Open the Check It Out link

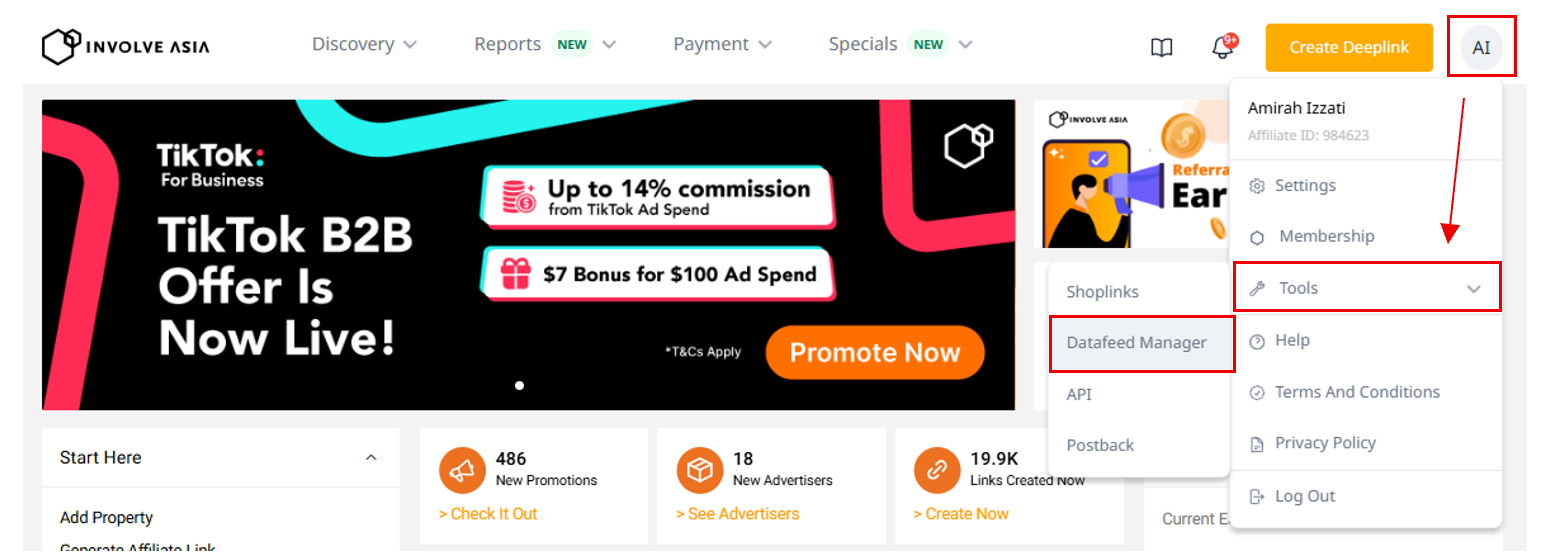pyautogui.click(x=488, y=514)
